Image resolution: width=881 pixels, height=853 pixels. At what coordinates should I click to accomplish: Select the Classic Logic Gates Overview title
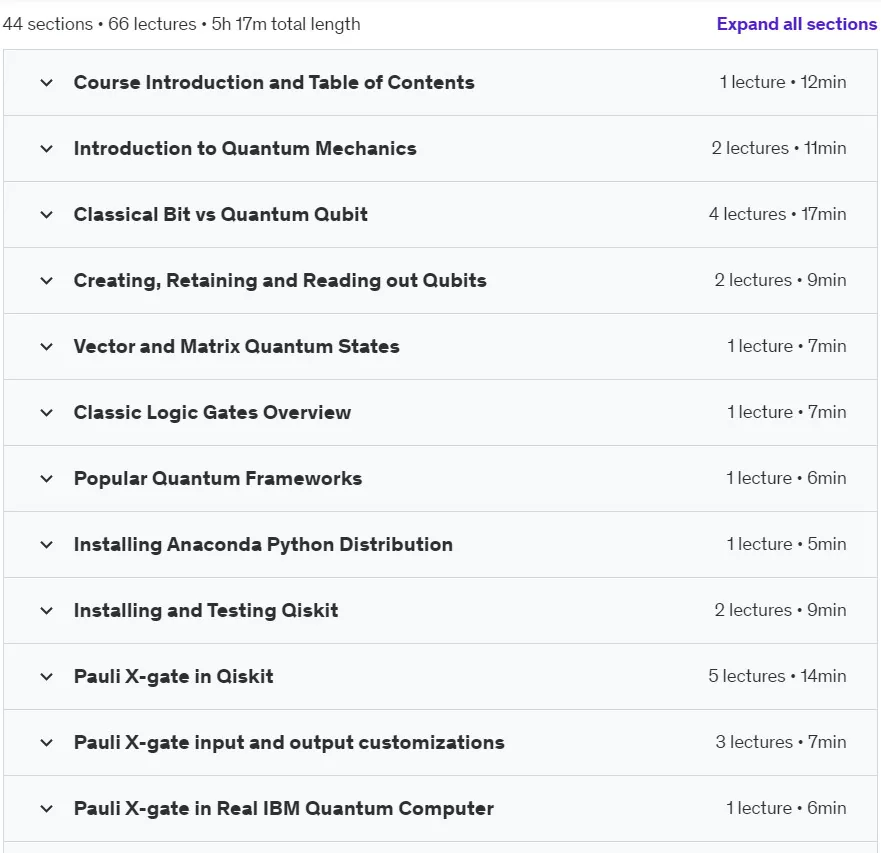[212, 412]
